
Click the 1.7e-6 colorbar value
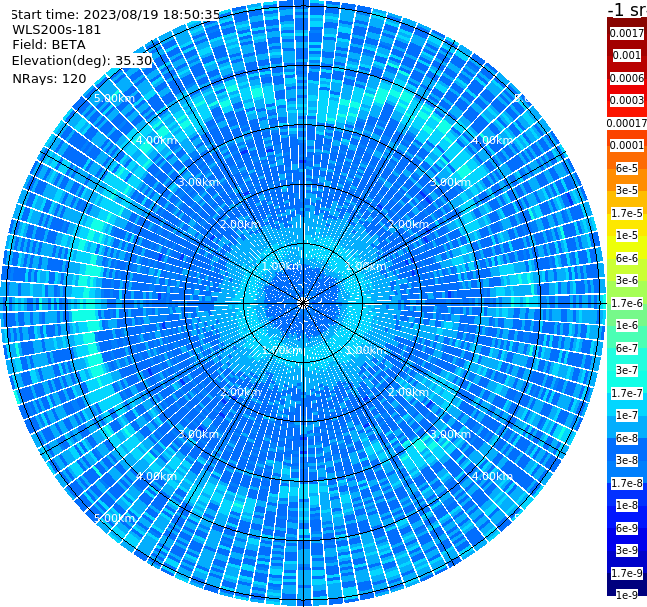coord(627,303)
